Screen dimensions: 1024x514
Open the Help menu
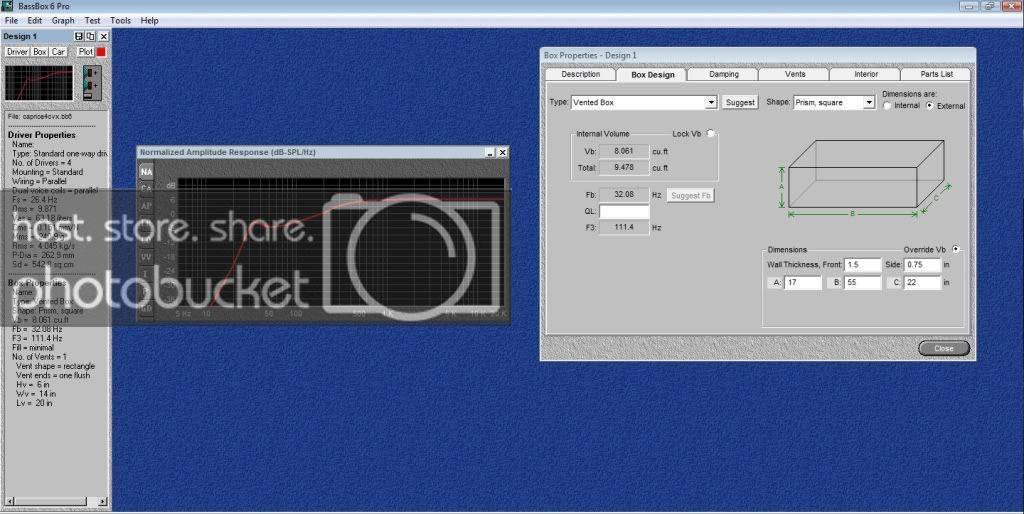150,20
